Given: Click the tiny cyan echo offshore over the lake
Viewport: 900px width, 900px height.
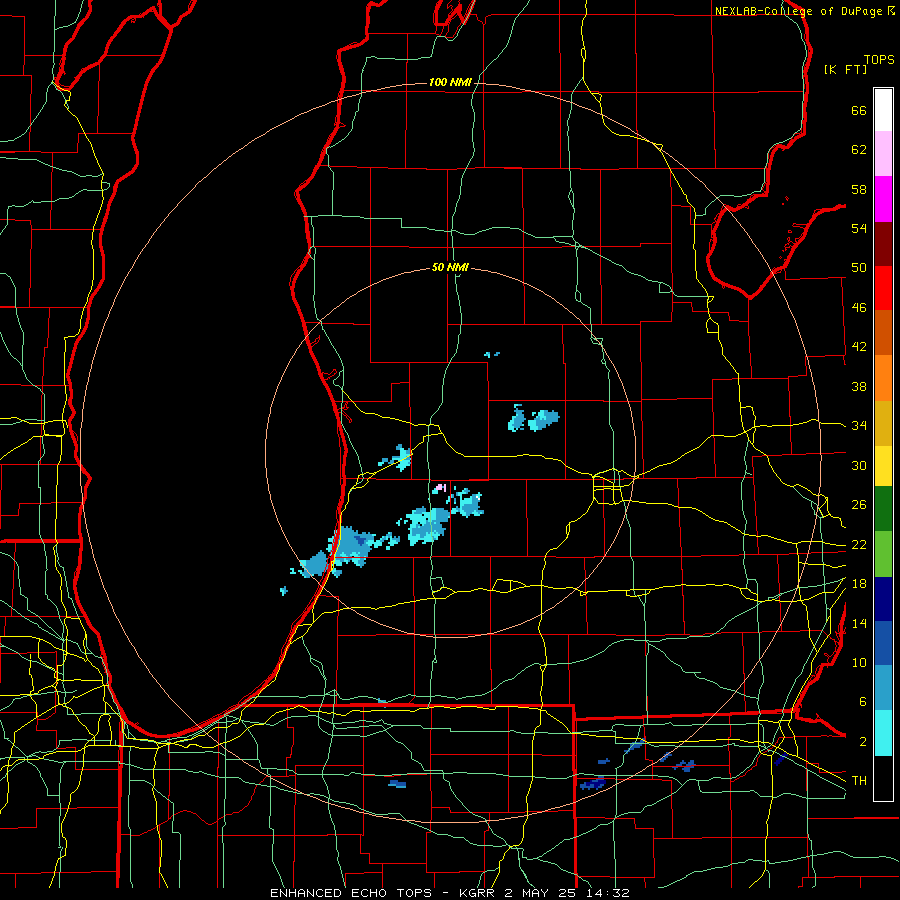Looking at the screenshot, I should point(284,591).
